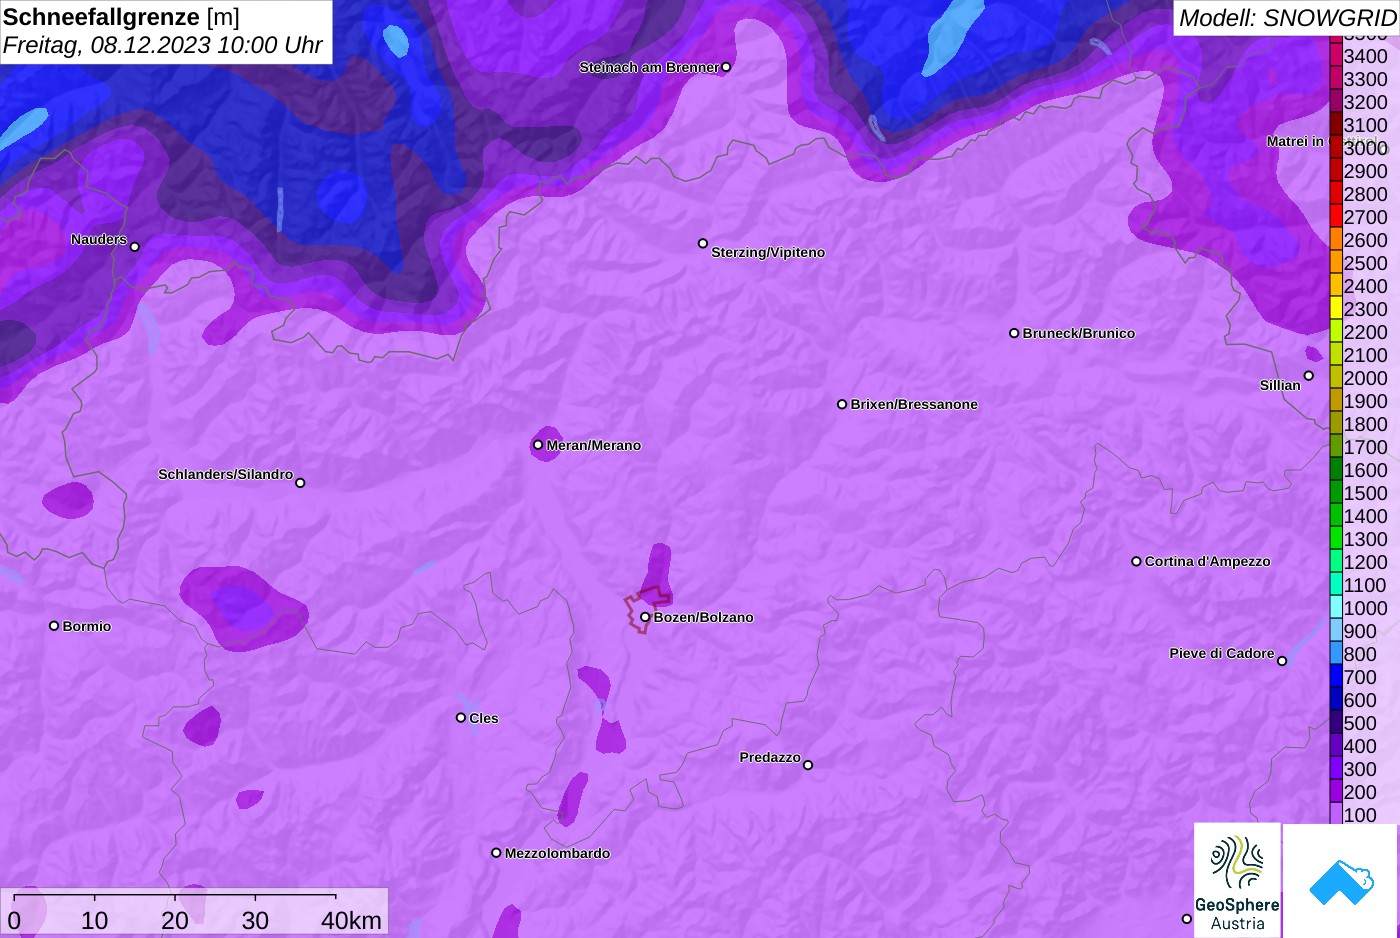This screenshot has width=1400, height=938.
Task: Click the 500 legend value
Action: point(1360,723)
